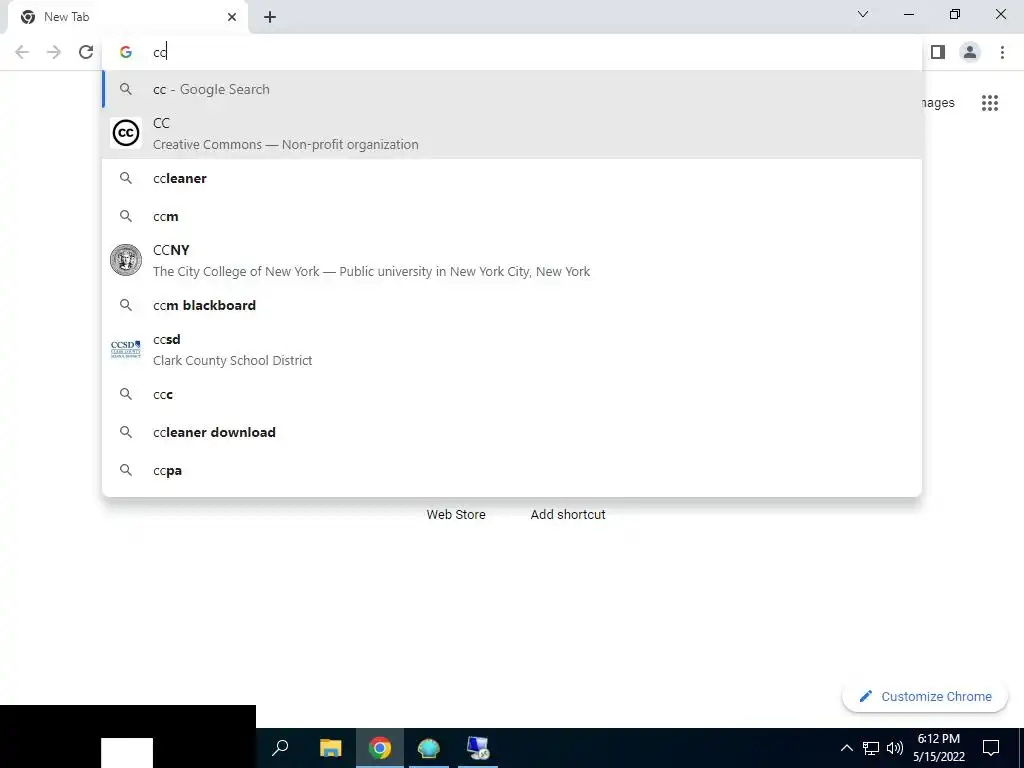This screenshot has width=1024, height=768.
Task: Open the tab search chevron
Action: click(x=863, y=14)
